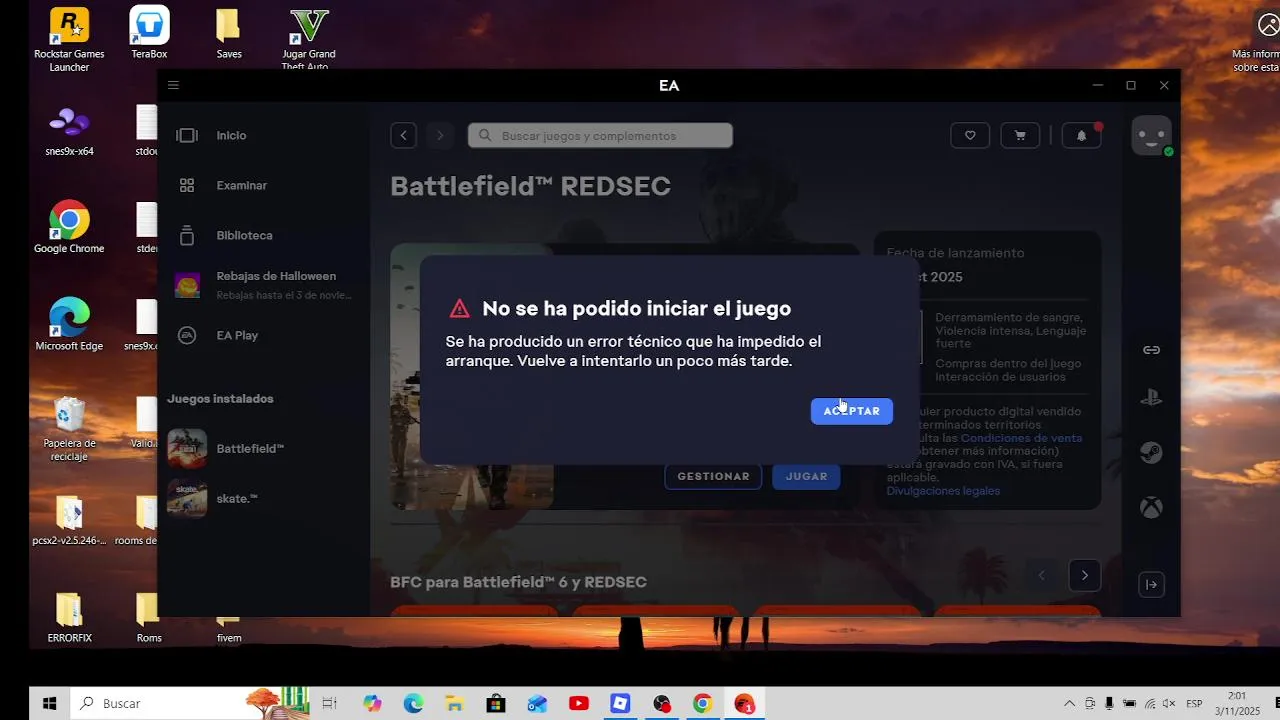Viewport: 1280px width, 720px height.
Task: Show next BFC carousel items
Action: tap(1084, 575)
